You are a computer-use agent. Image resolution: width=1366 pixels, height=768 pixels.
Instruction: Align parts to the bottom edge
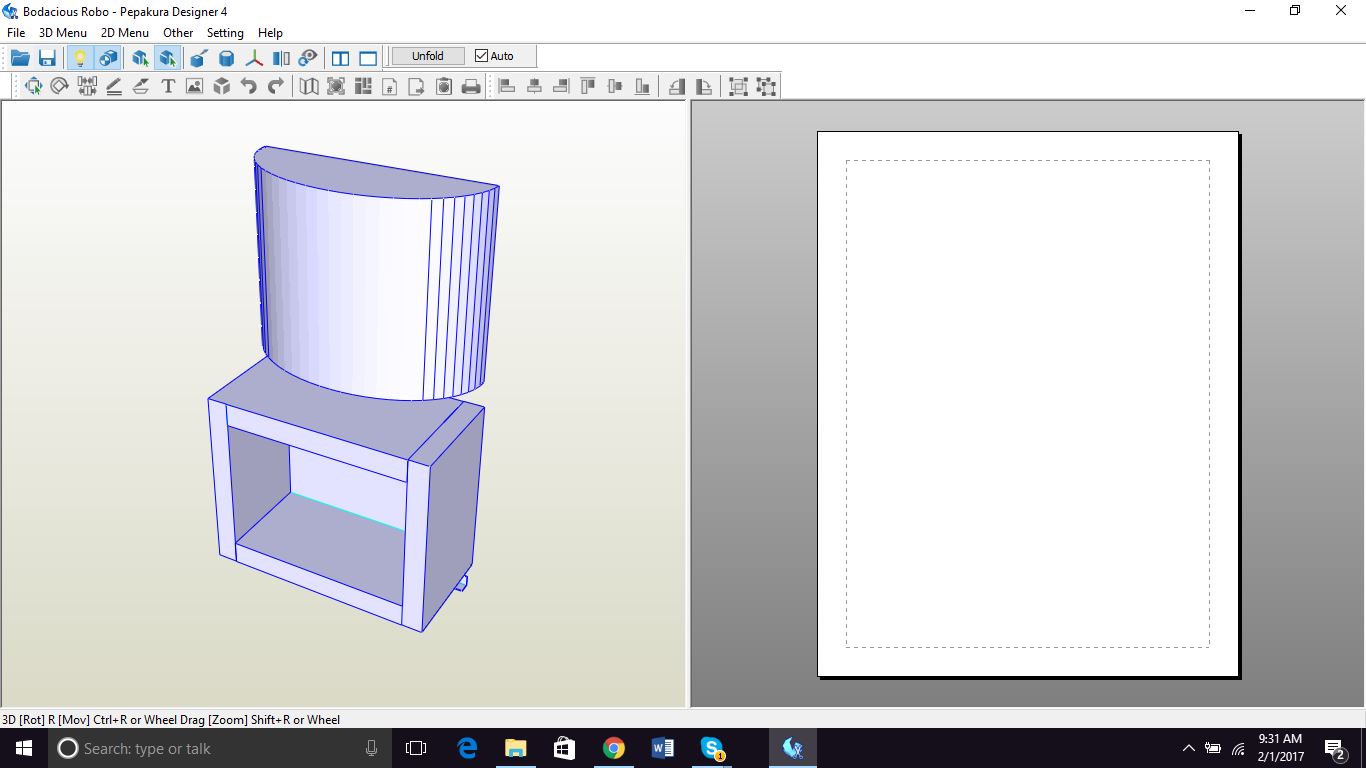[x=642, y=86]
